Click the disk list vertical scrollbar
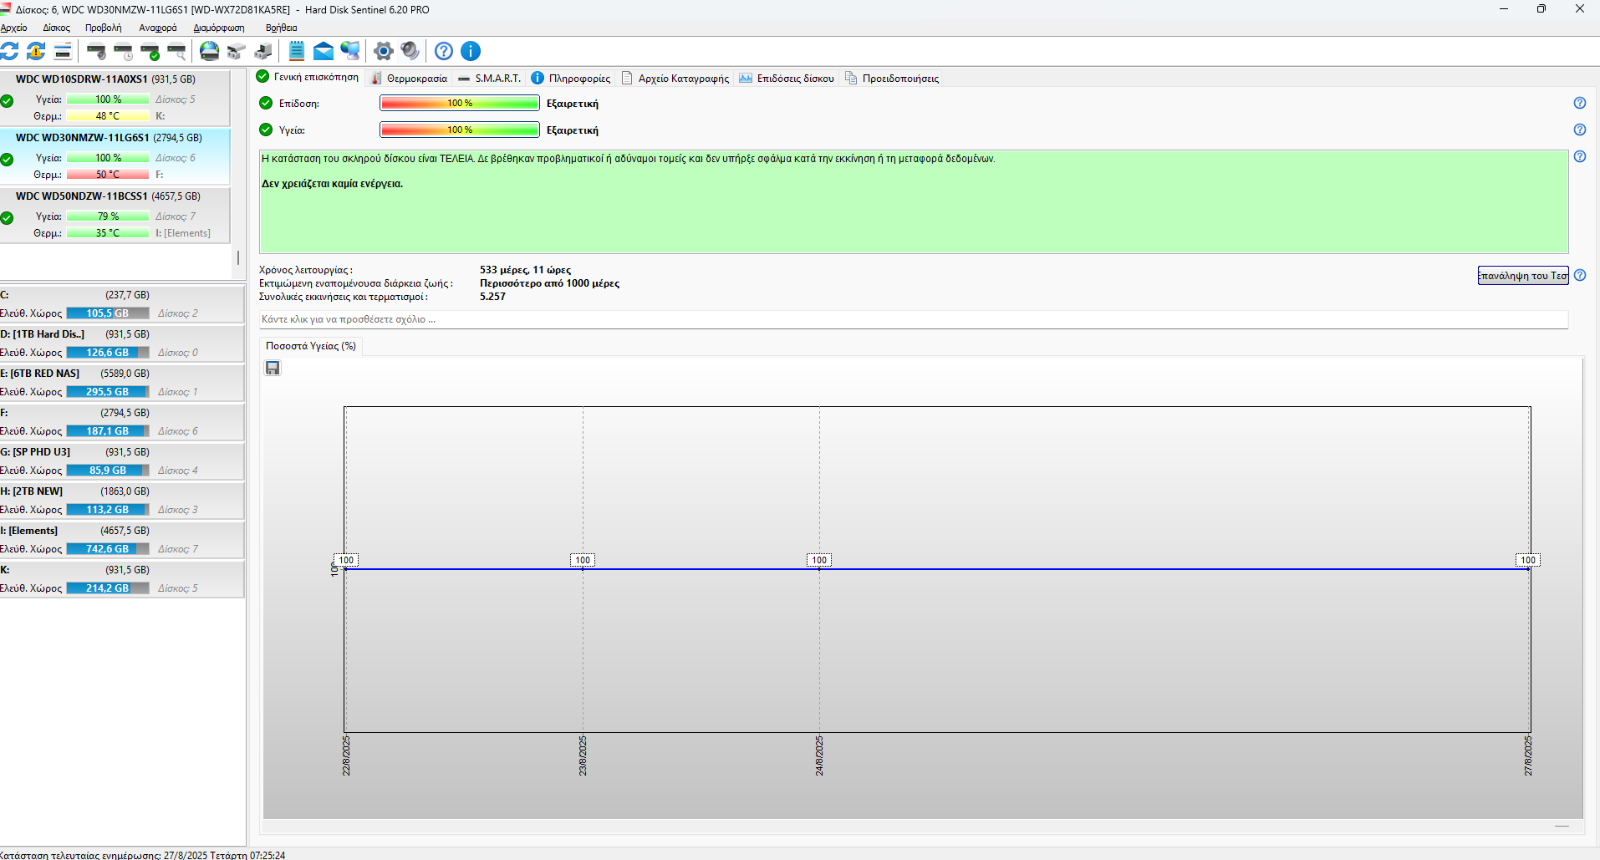 pyautogui.click(x=238, y=257)
